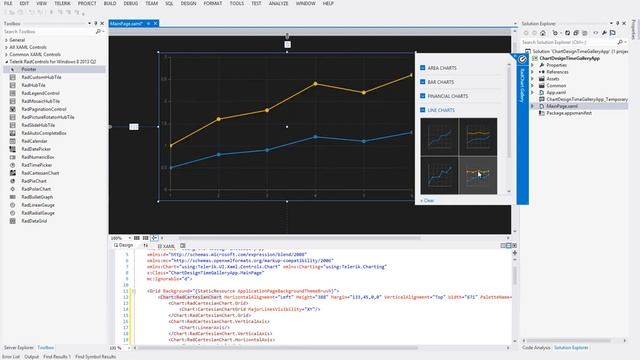Open the Code Analysis tab
The height and width of the screenshot is (360, 640).
coord(536,348)
